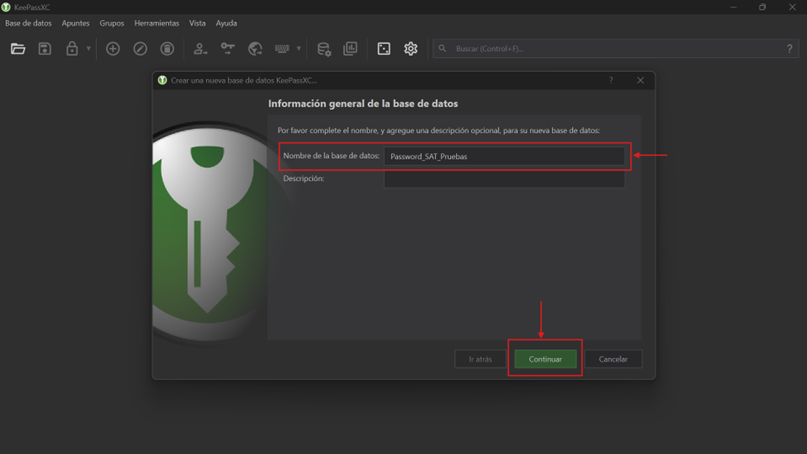Lock the database with padlock icon
The height and width of the screenshot is (454, 807).
(x=72, y=49)
